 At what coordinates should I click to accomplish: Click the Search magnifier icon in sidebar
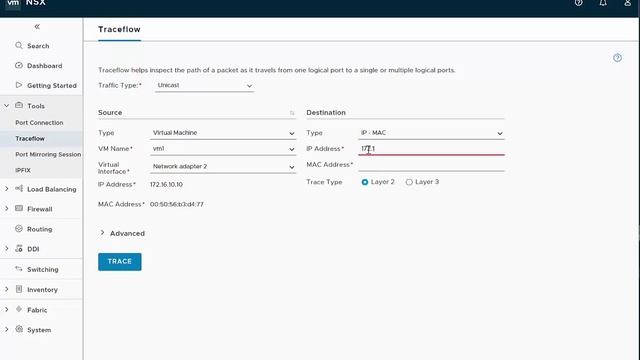click(x=19, y=45)
